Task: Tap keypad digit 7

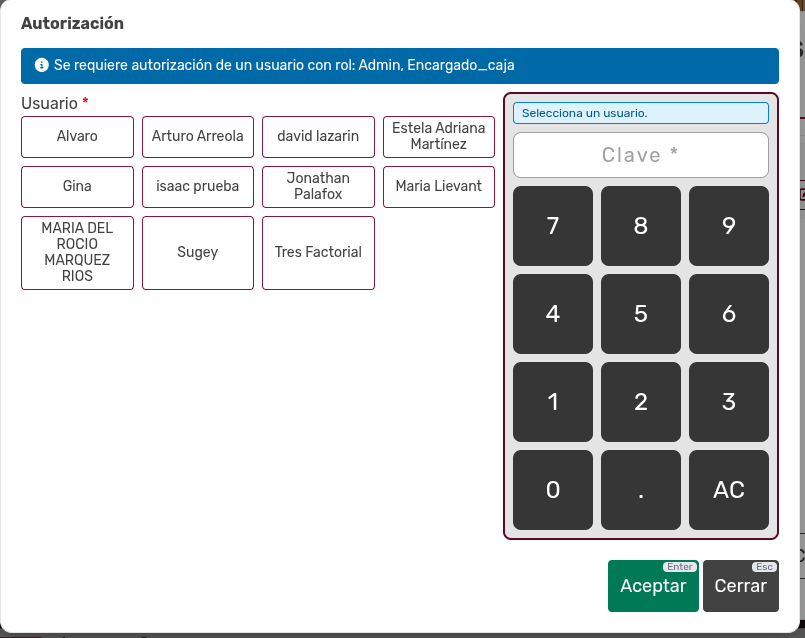Action: tap(553, 226)
